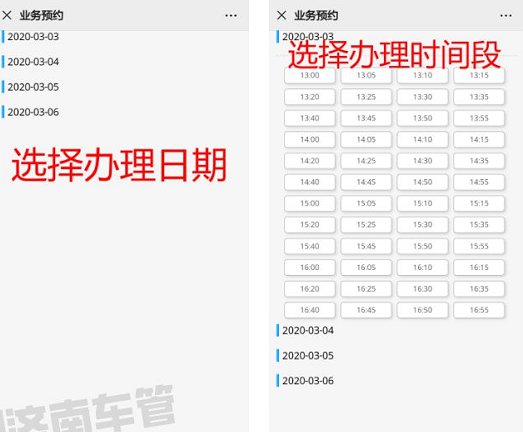Select the 13:00 time slot
523x432 pixels.
[x=310, y=75]
